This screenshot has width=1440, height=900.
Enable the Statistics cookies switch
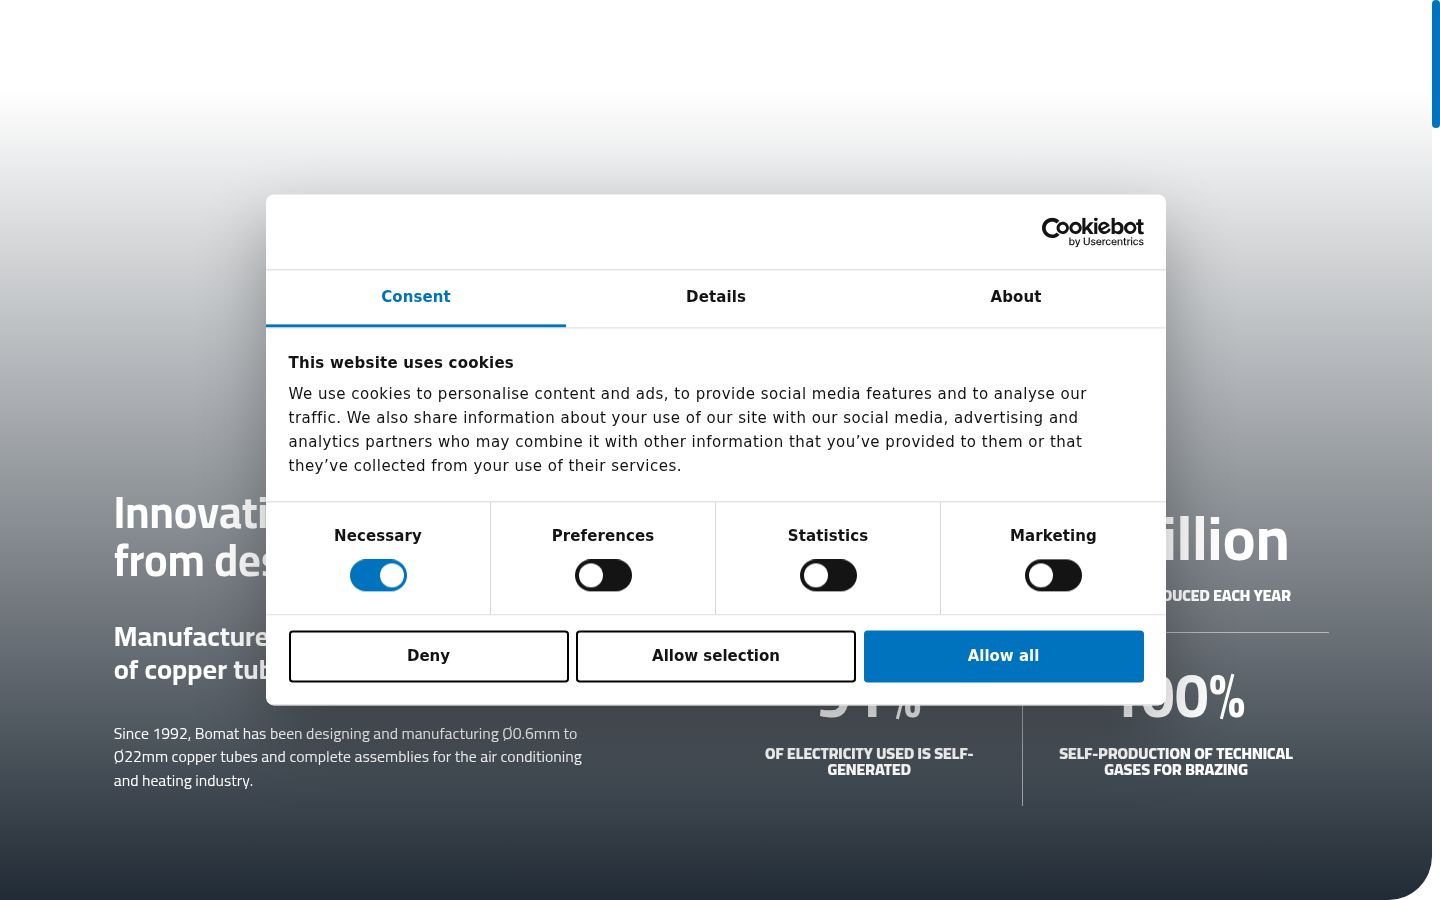[x=828, y=576]
